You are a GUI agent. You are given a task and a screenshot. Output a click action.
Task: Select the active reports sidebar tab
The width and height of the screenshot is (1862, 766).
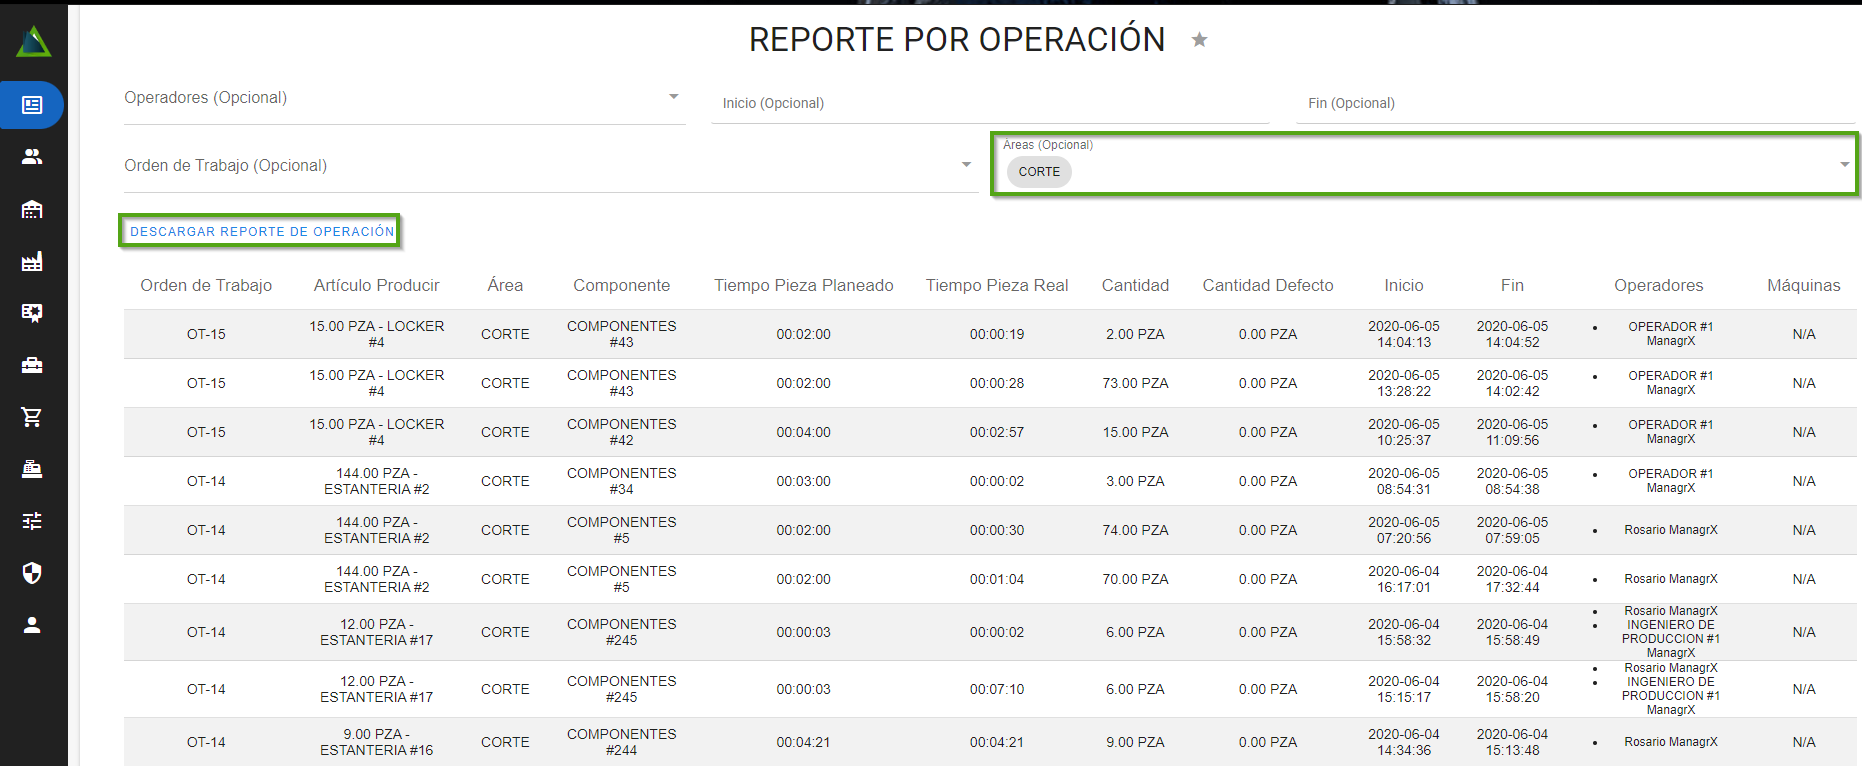32,105
